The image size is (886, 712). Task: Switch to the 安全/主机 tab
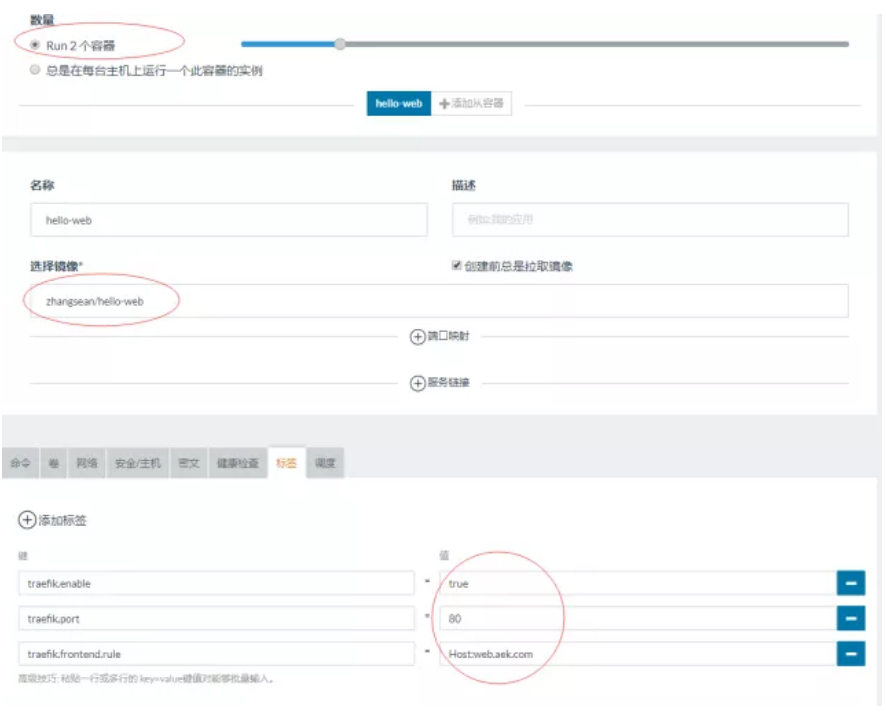(x=138, y=463)
